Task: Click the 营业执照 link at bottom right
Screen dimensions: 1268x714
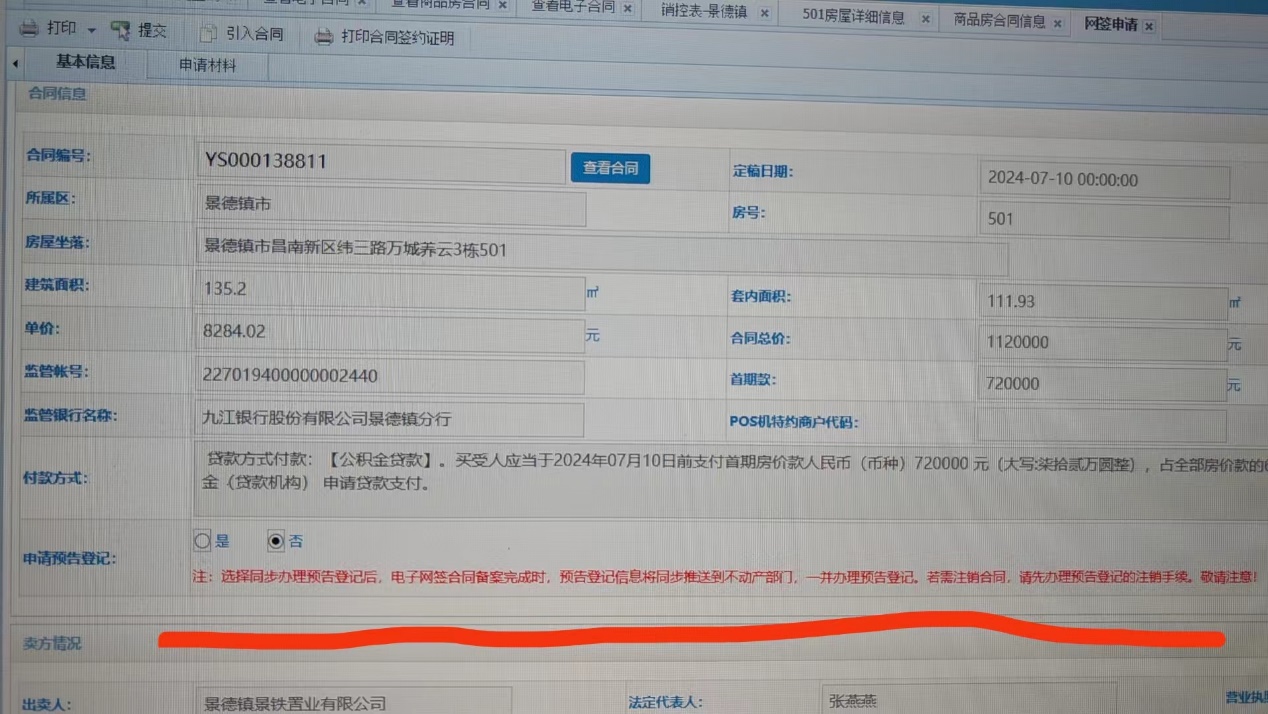Action: (x=1245, y=697)
